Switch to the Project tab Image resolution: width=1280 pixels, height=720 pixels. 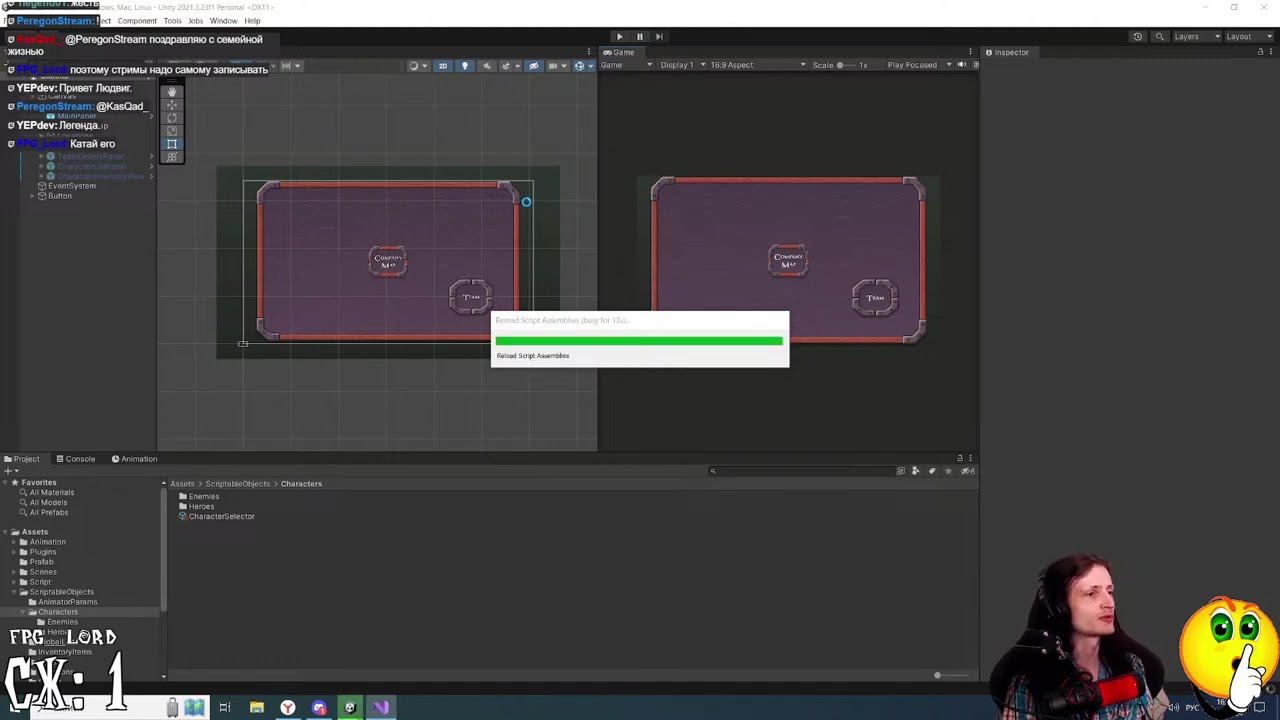[x=21, y=459]
